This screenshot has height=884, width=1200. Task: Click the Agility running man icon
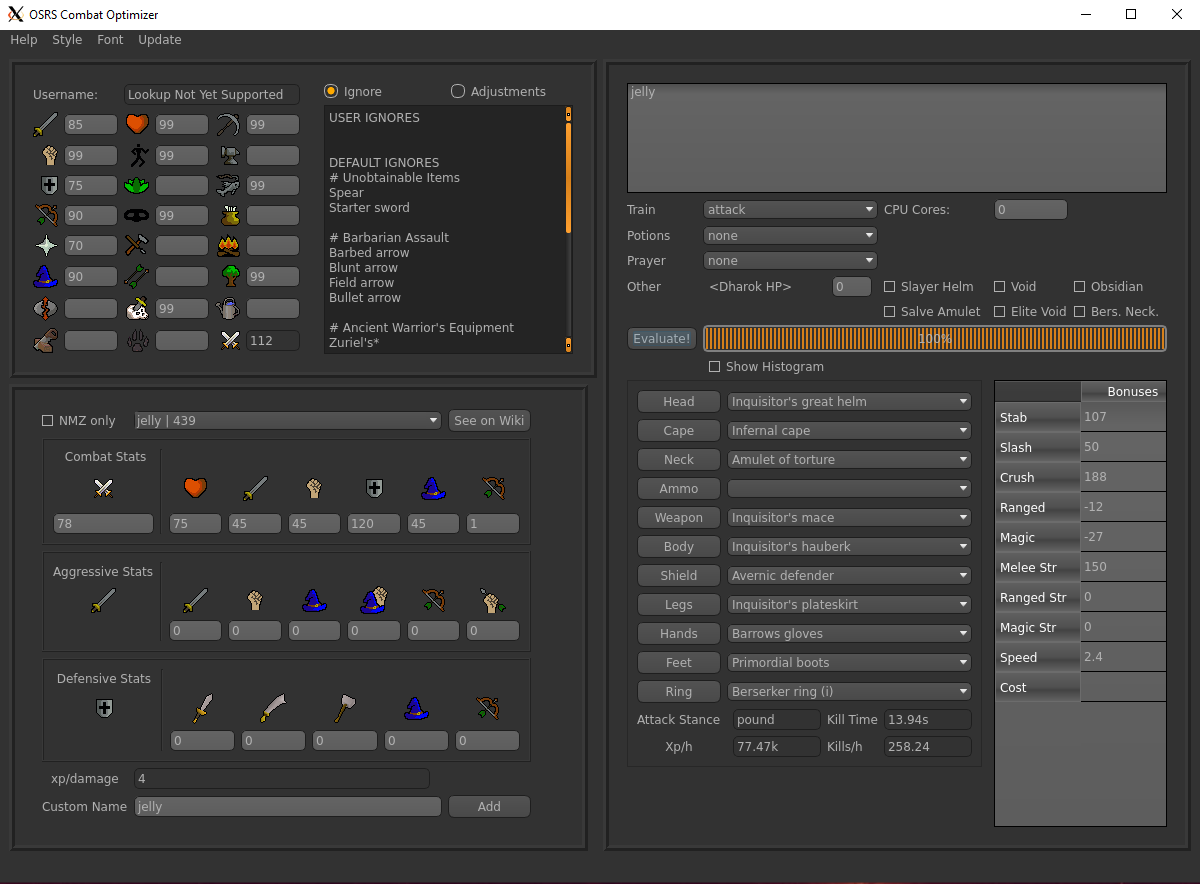click(x=137, y=155)
